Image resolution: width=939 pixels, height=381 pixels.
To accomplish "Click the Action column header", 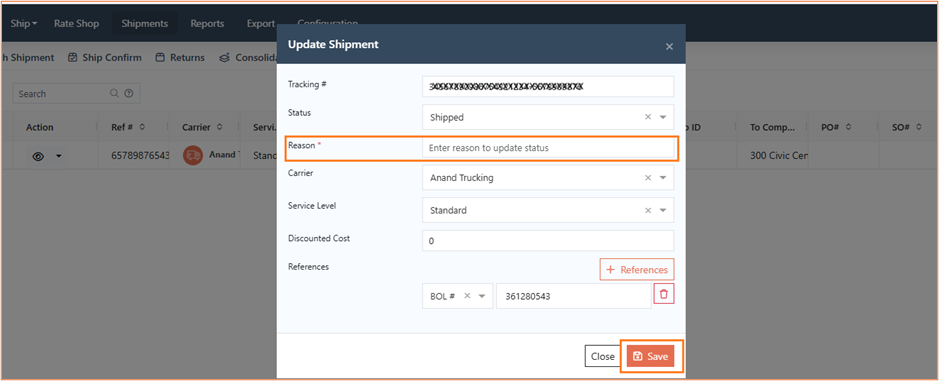I will [x=40, y=127].
